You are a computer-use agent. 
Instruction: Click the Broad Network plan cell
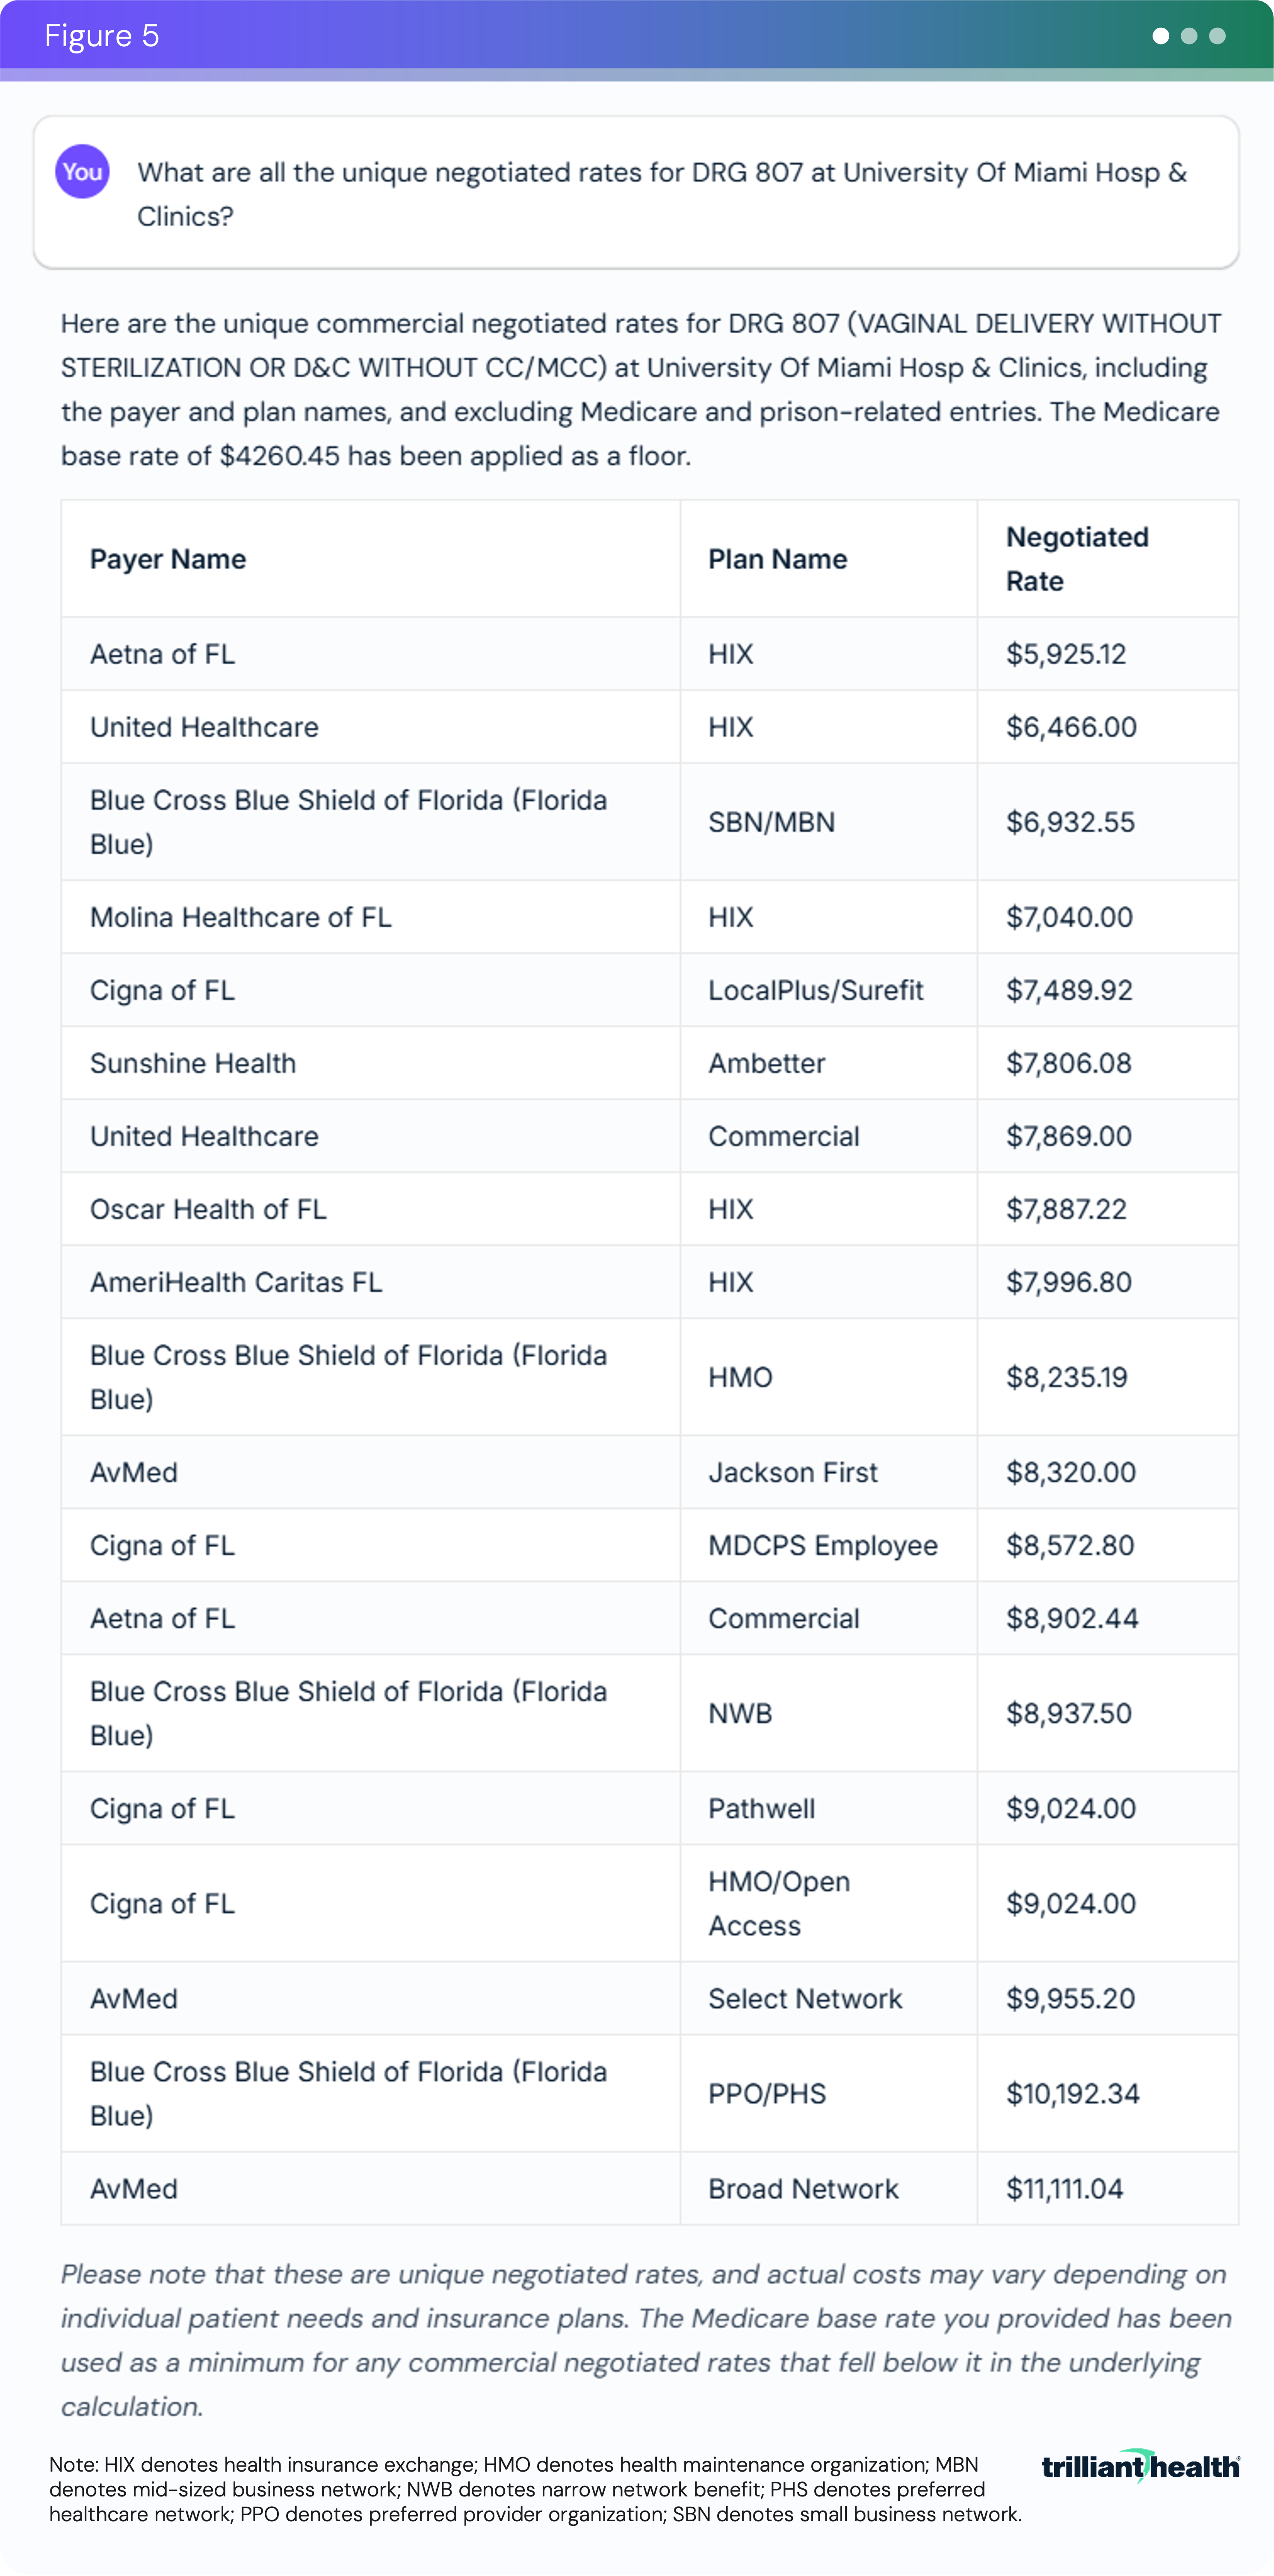tap(803, 2188)
